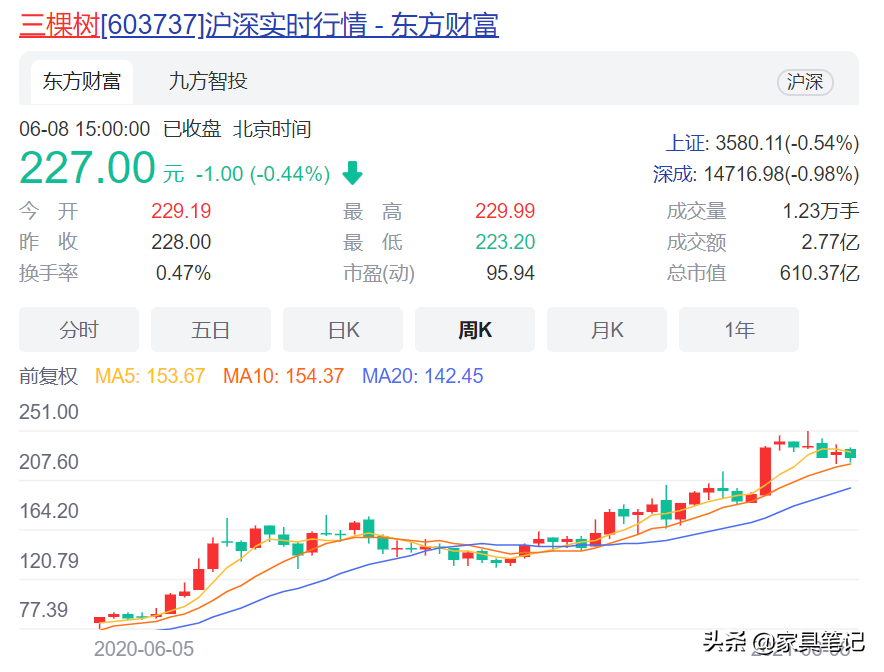Screen dimensions: 884x672
Task: Click the 2020-06-05 date marker
Action: click(x=144, y=648)
